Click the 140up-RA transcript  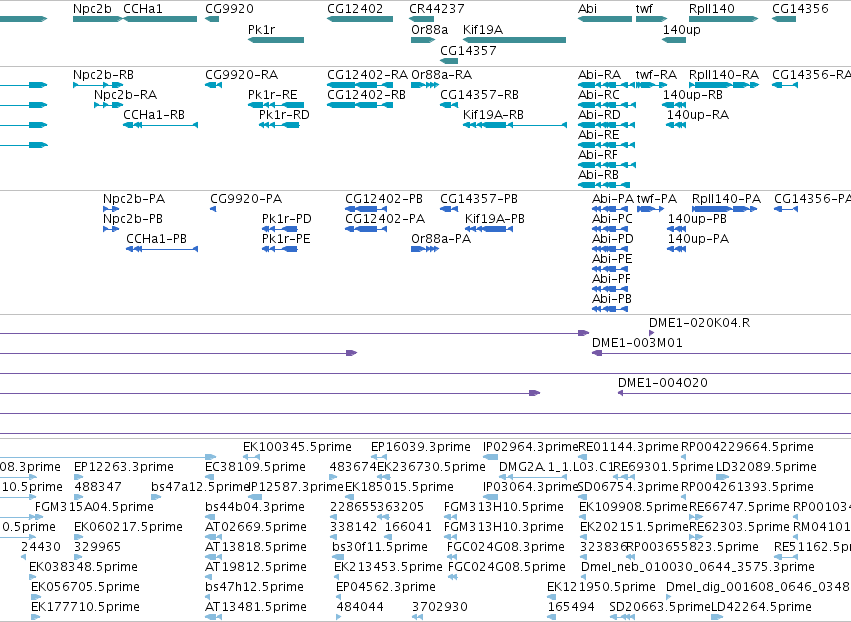[676, 125]
